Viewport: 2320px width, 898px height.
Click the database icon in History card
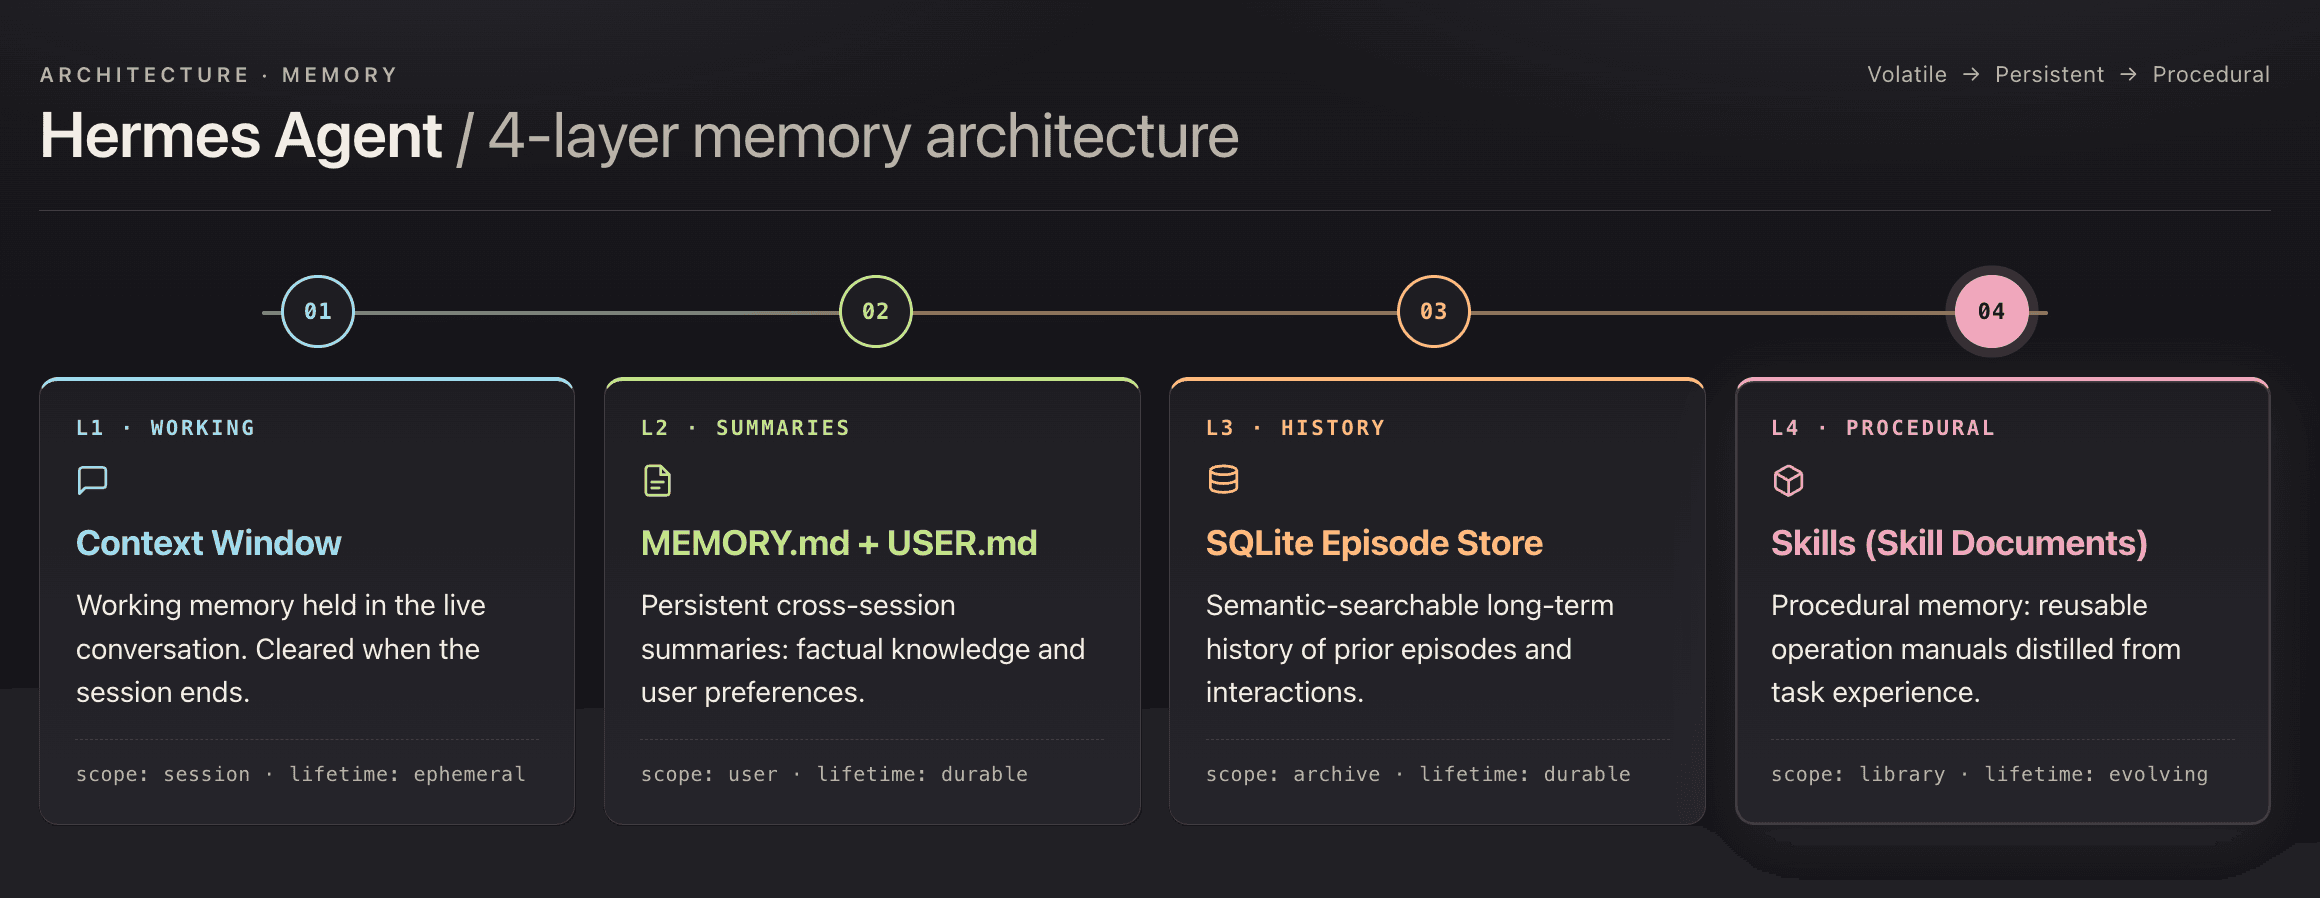click(1223, 480)
